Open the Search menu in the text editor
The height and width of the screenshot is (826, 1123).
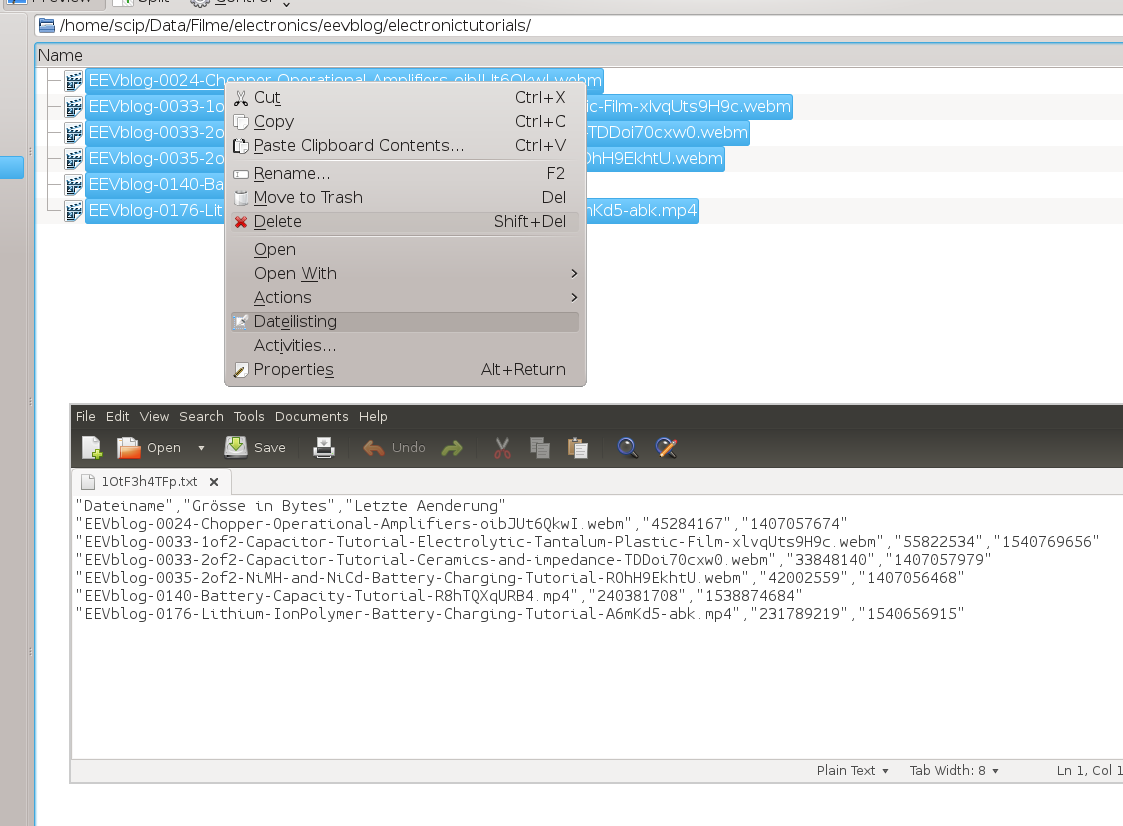tap(201, 416)
